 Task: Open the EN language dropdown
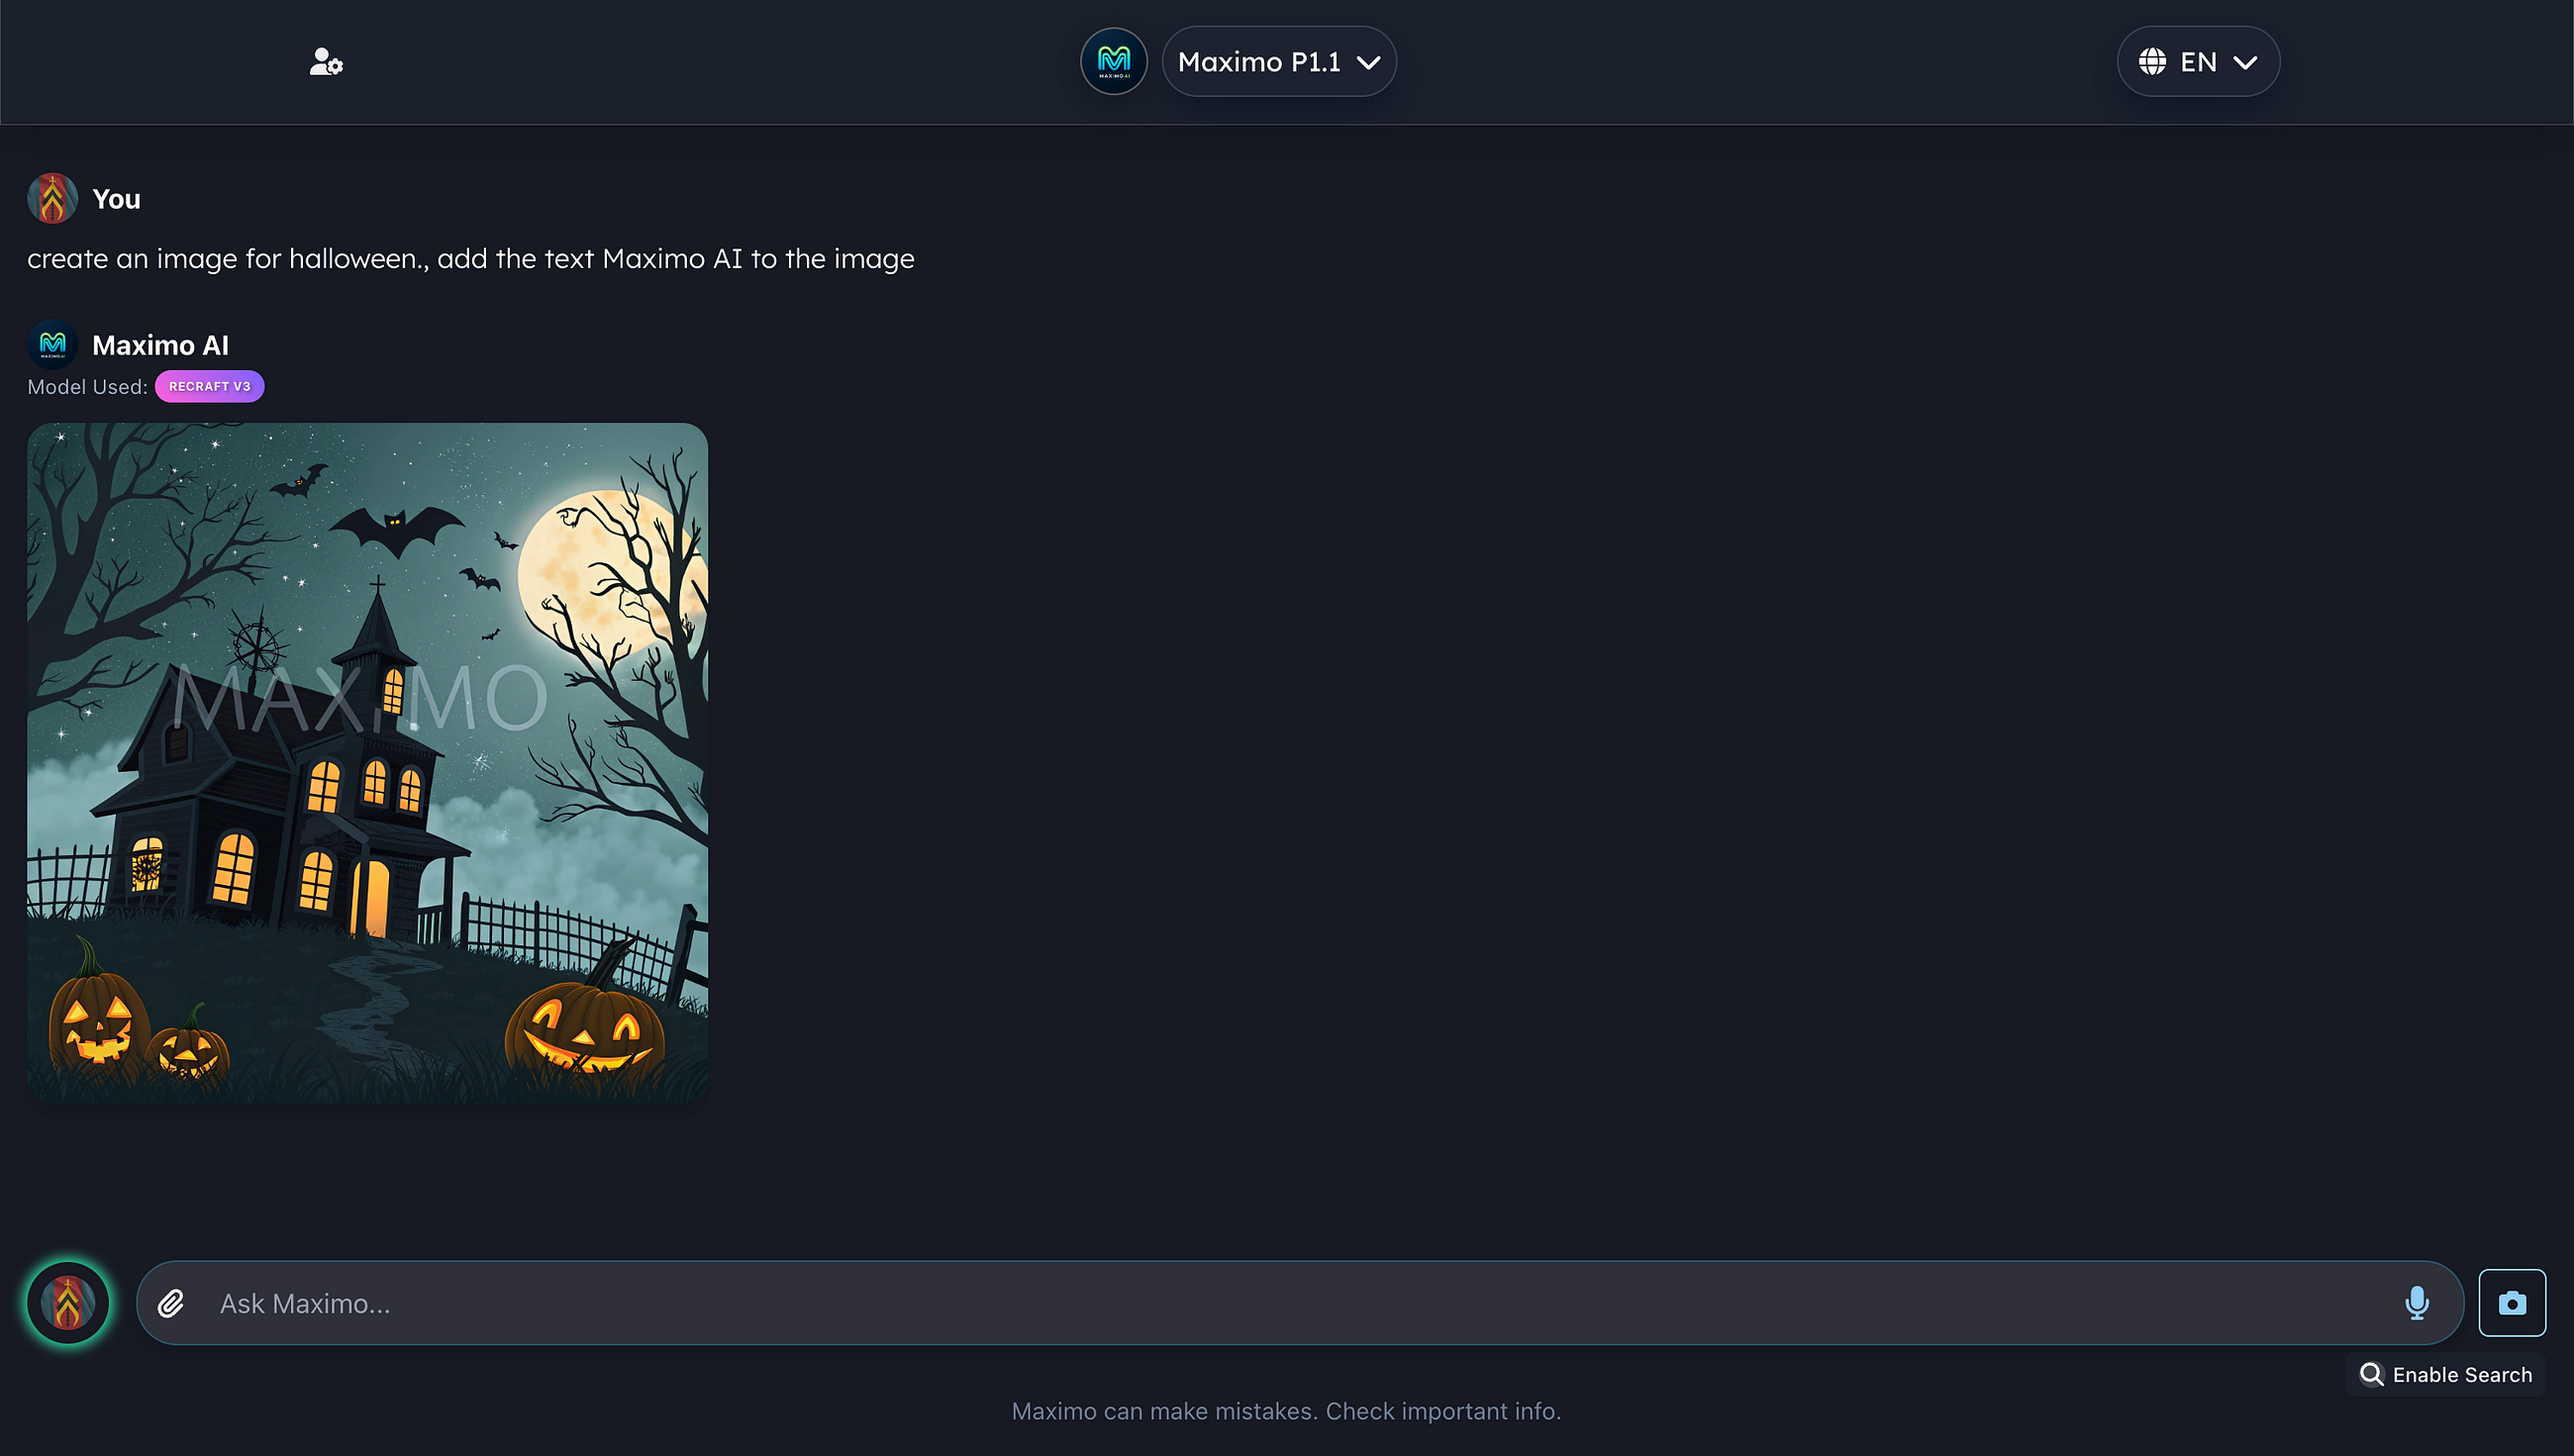(x=2198, y=62)
